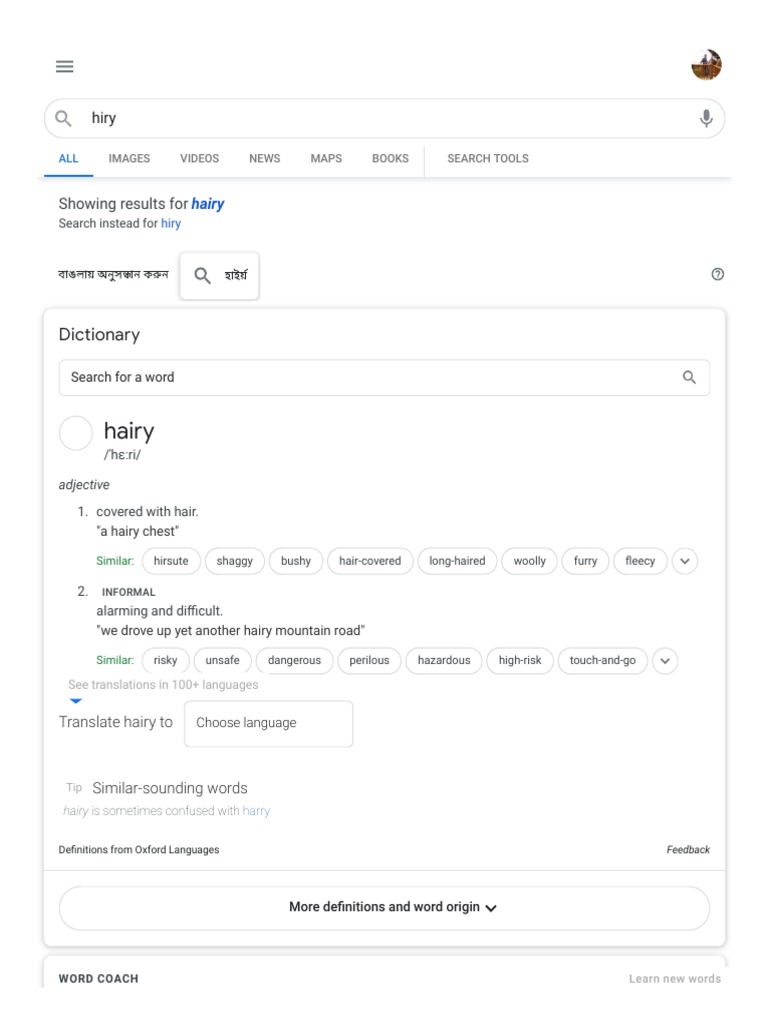
Task: Switch to the Images tab
Action: (x=129, y=158)
